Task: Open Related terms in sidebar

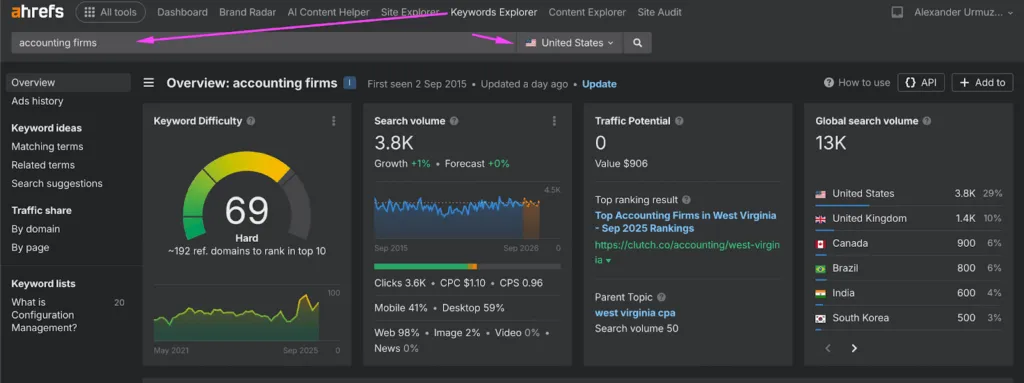Action: (43, 165)
